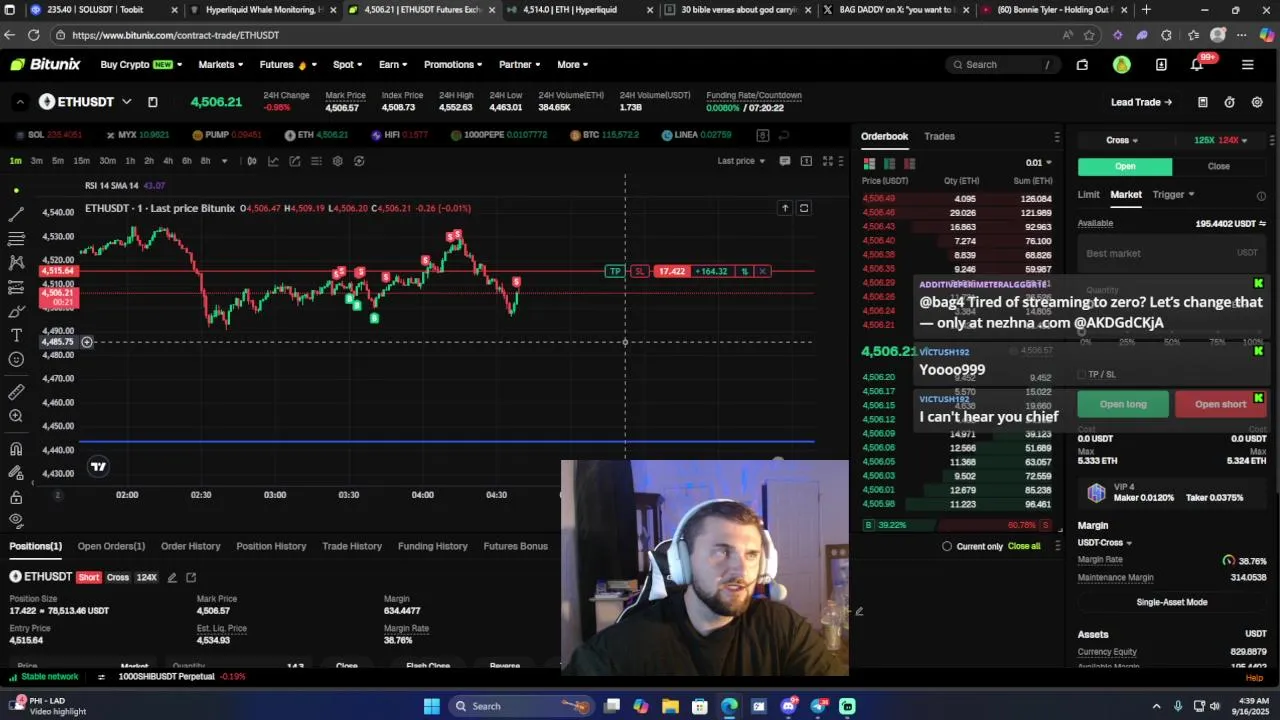Select the Limit order tab
Screen dimensions: 1280x720
[x=1088, y=195]
